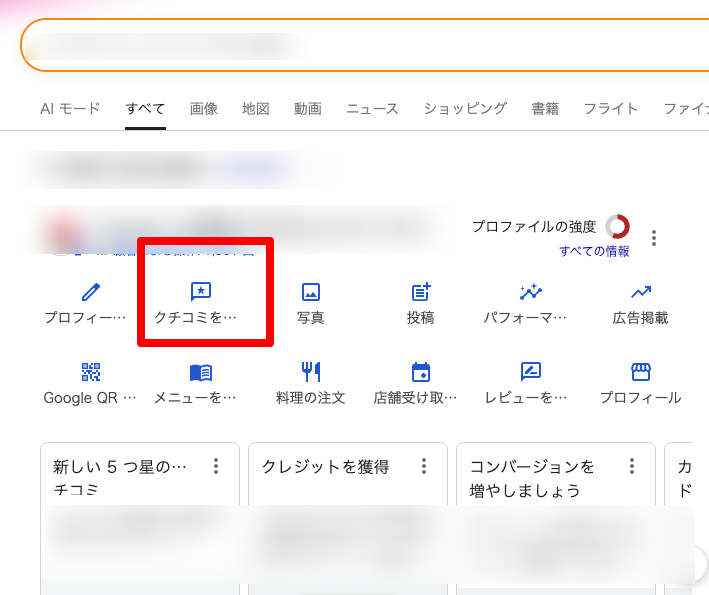Switch to the 動画 tab
This screenshot has width=709, height=595.
coord(308,109)
